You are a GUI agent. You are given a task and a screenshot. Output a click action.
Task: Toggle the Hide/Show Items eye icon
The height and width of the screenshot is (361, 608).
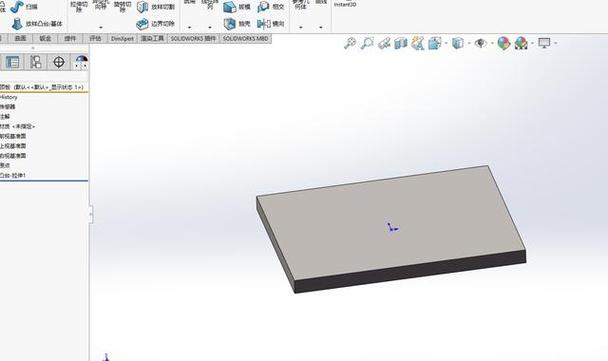coord(481,43)
